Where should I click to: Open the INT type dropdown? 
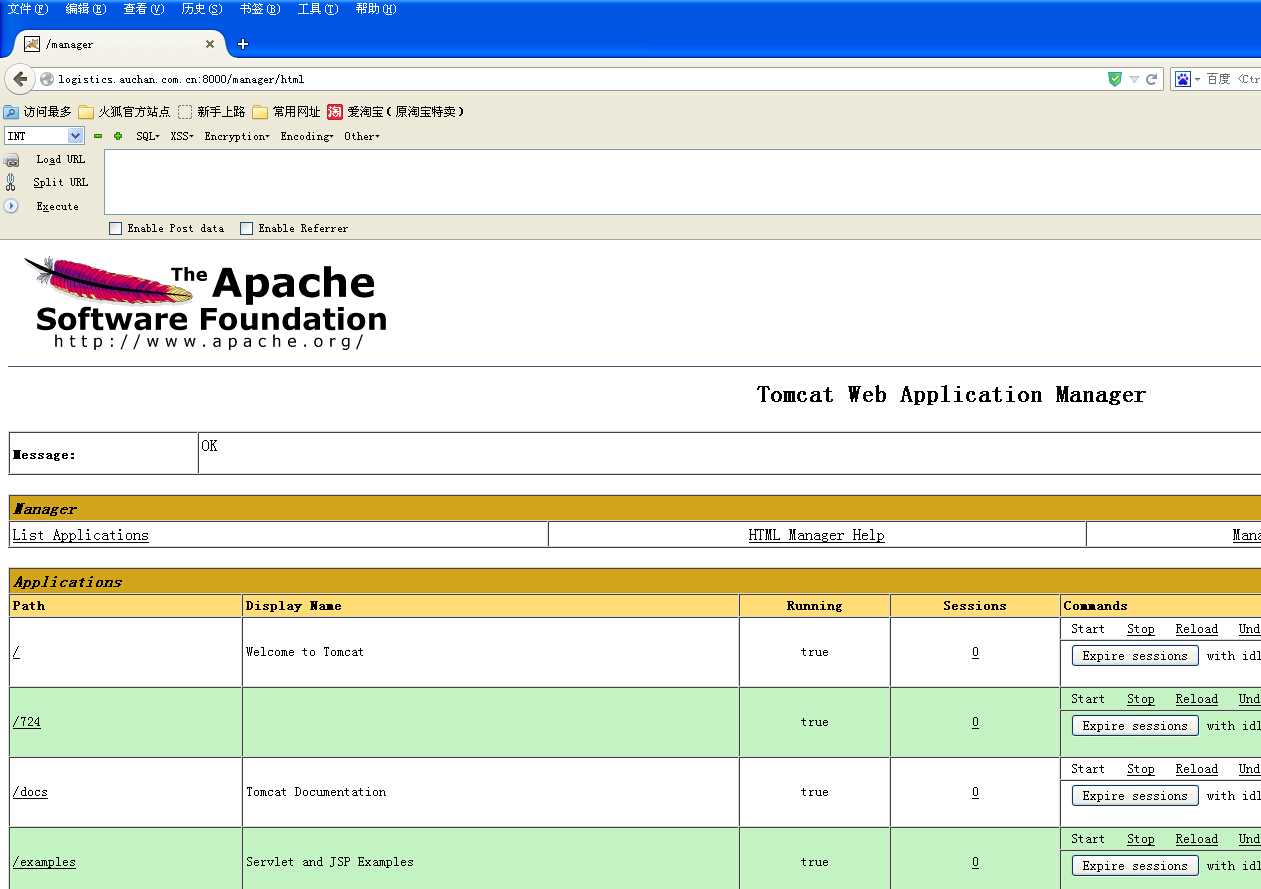(44, 136)
